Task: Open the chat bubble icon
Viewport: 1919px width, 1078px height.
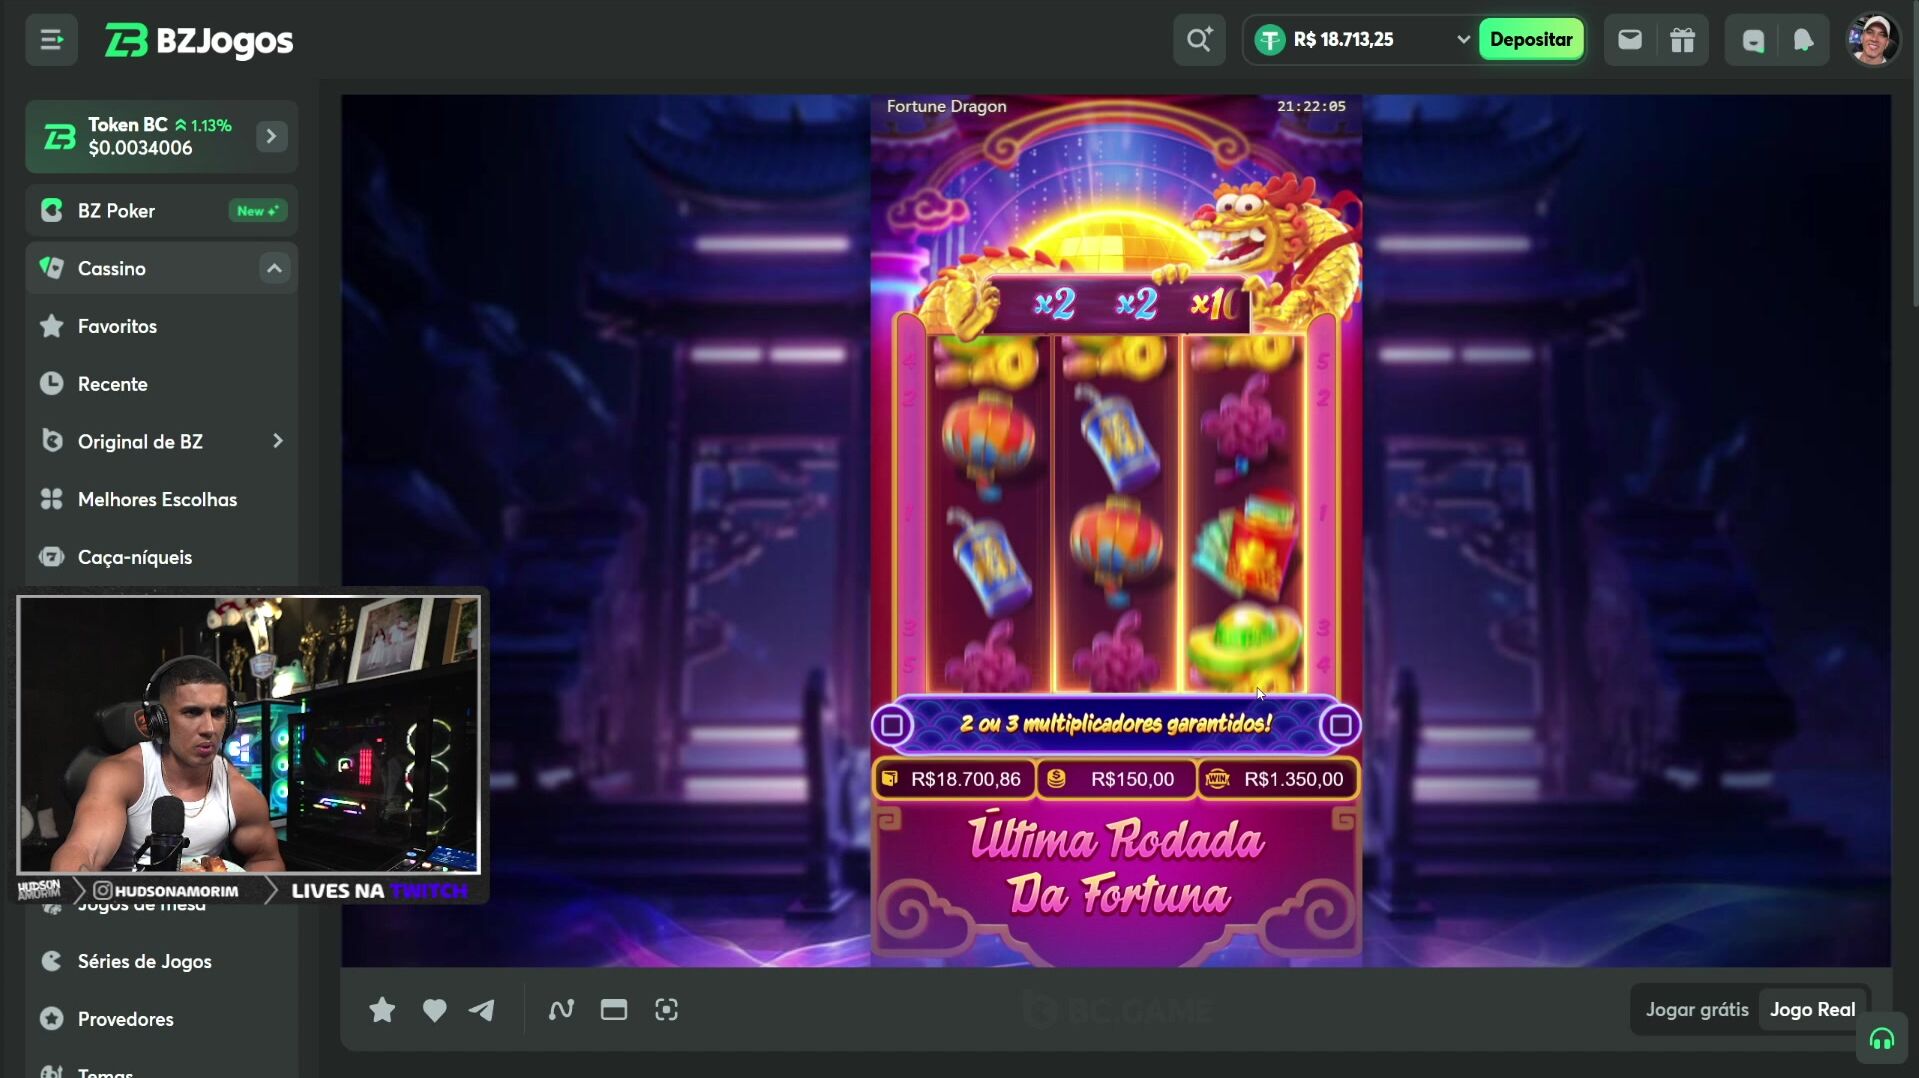Action: coord(1752,40)
